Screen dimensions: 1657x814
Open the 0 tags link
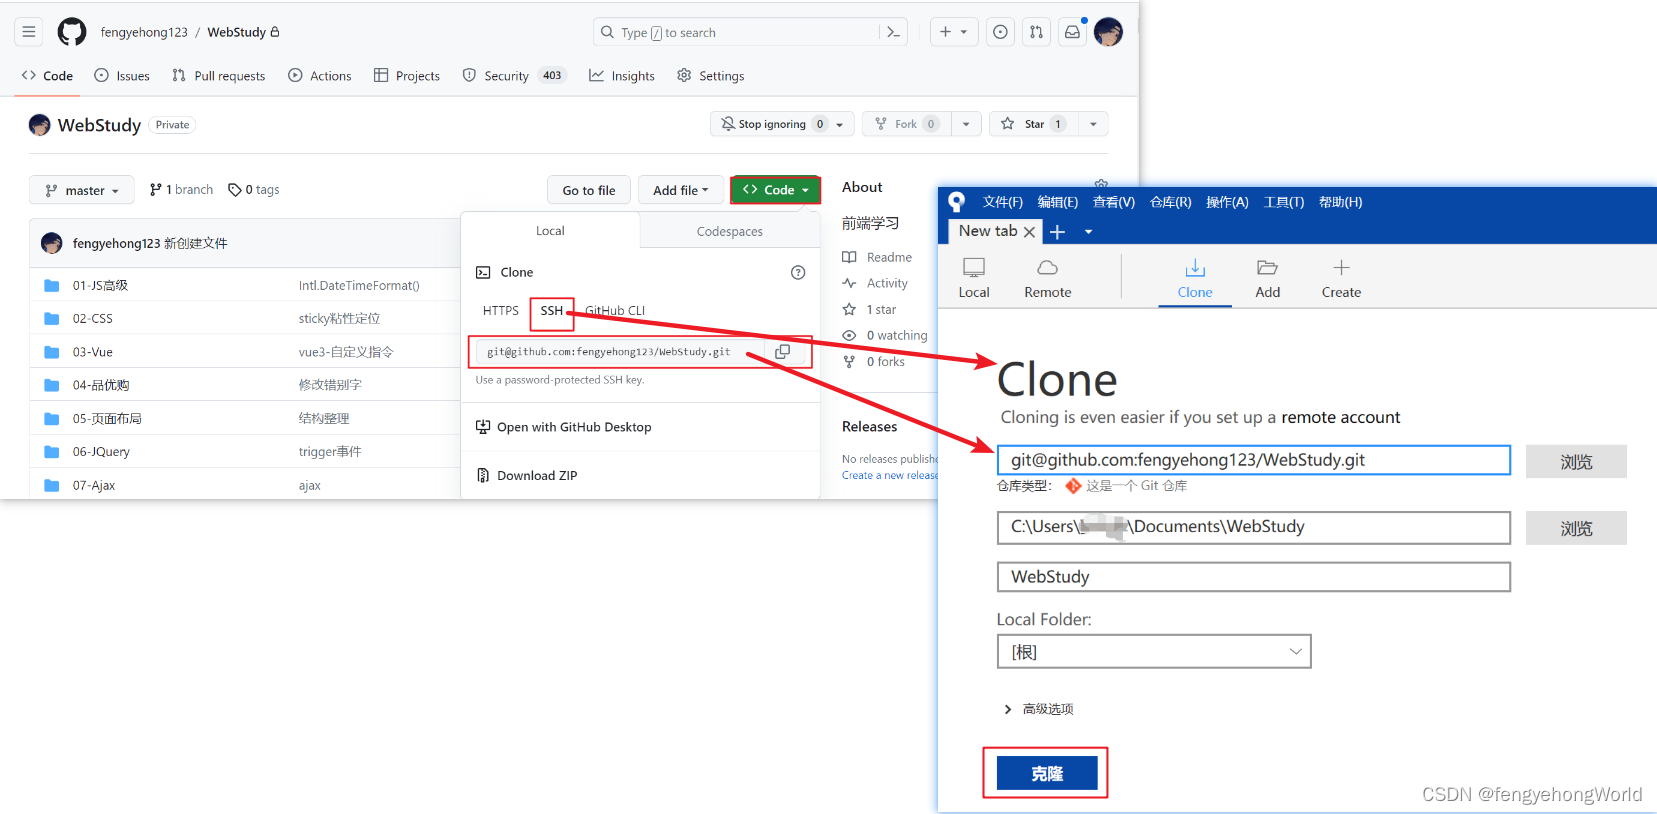[254, 190]
